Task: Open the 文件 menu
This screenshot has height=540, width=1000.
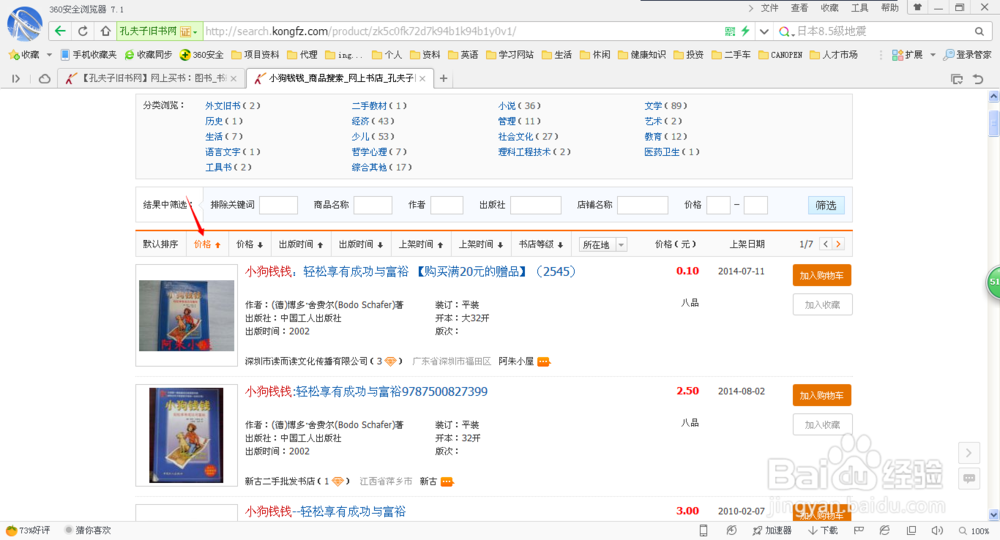Action: [770, 8]
